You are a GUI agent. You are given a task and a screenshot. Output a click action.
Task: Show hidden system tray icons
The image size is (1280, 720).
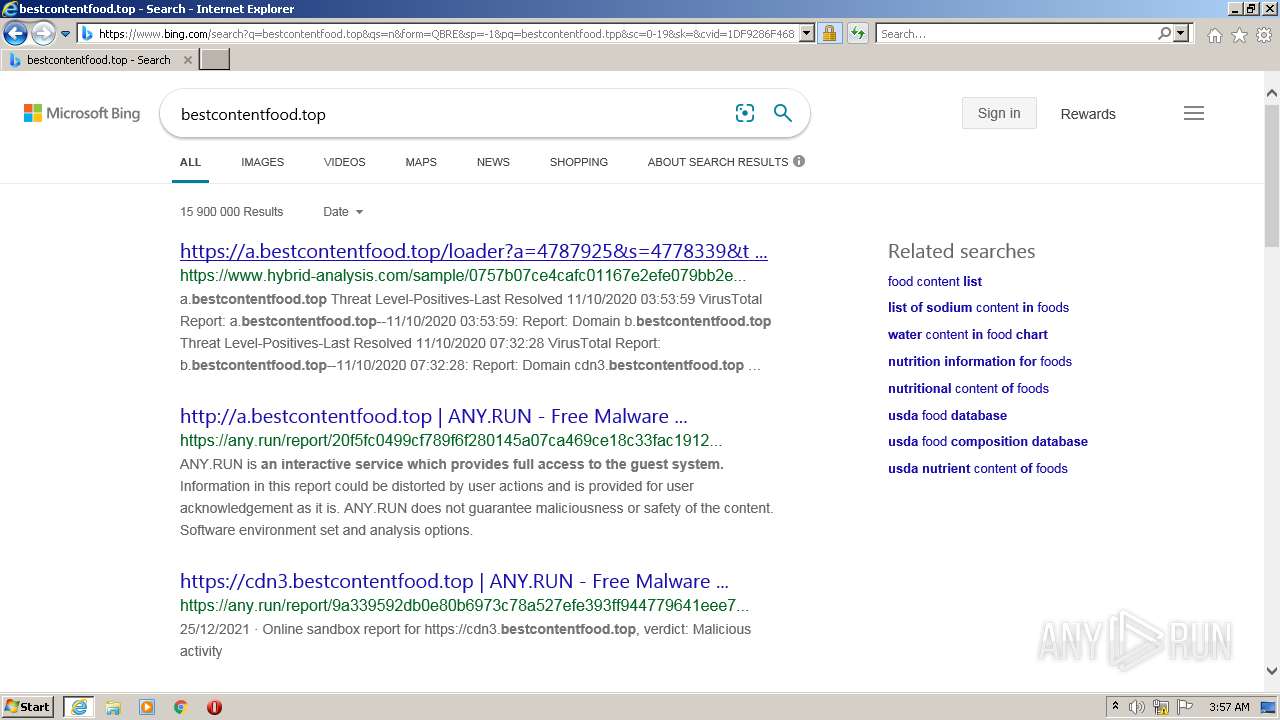point(1116,707)
